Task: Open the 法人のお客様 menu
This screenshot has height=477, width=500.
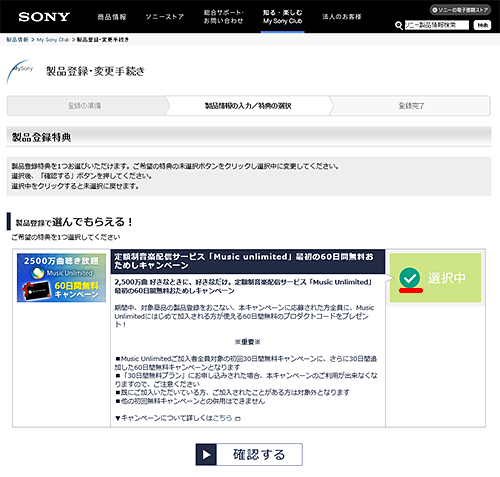Action: 342,17
